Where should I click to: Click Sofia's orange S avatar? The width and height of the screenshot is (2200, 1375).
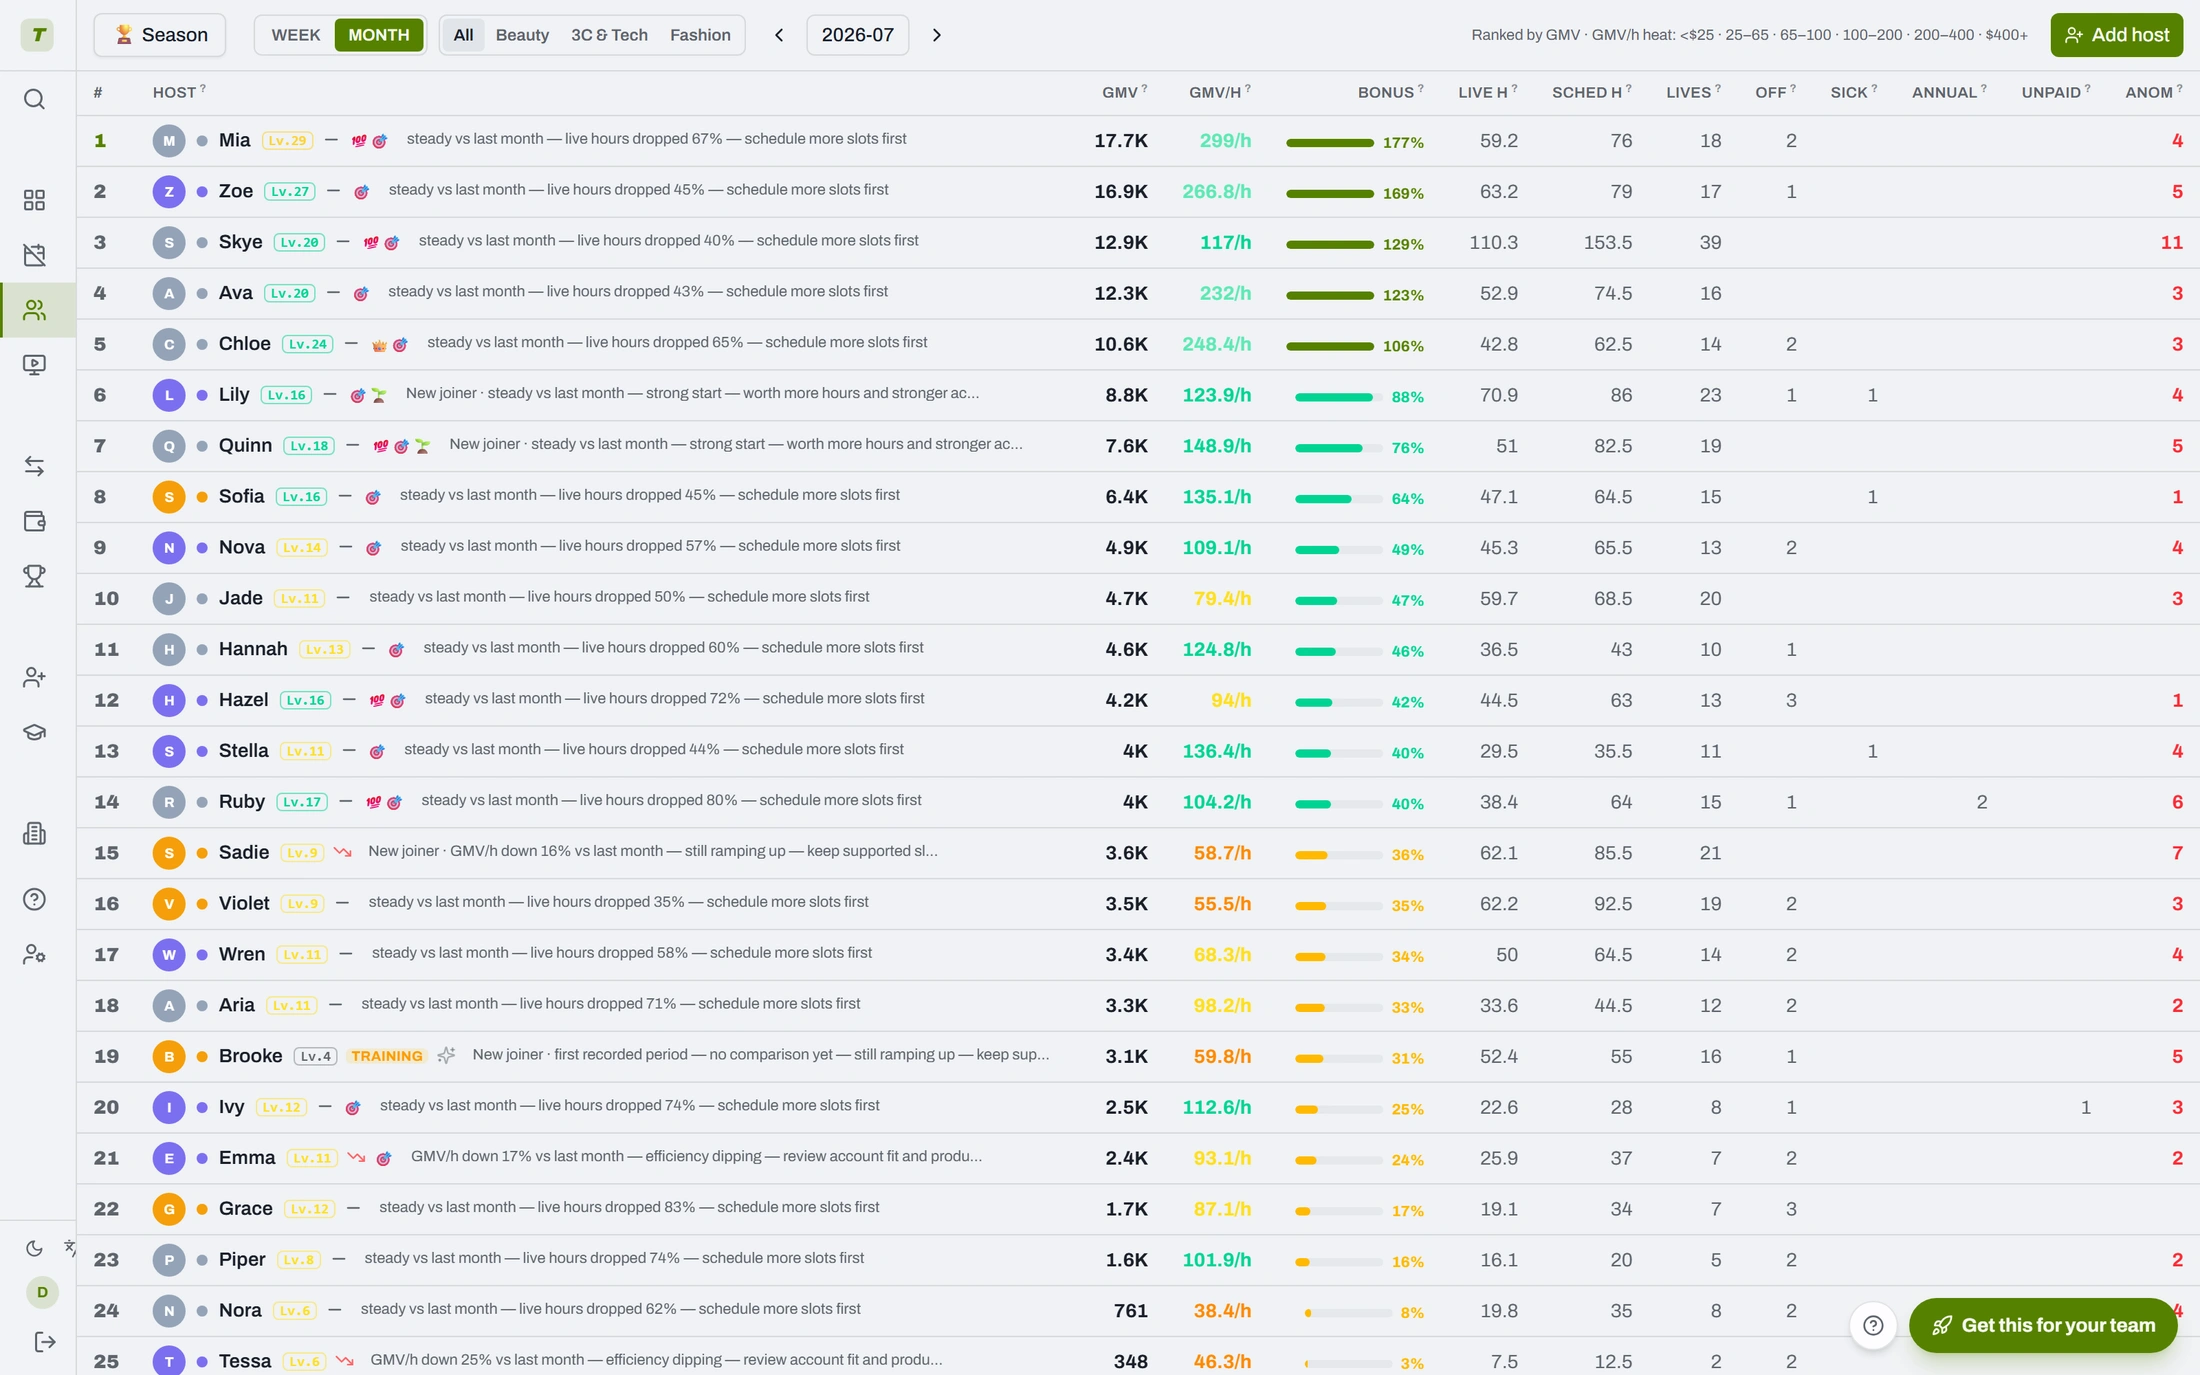[x=169, y=496]
